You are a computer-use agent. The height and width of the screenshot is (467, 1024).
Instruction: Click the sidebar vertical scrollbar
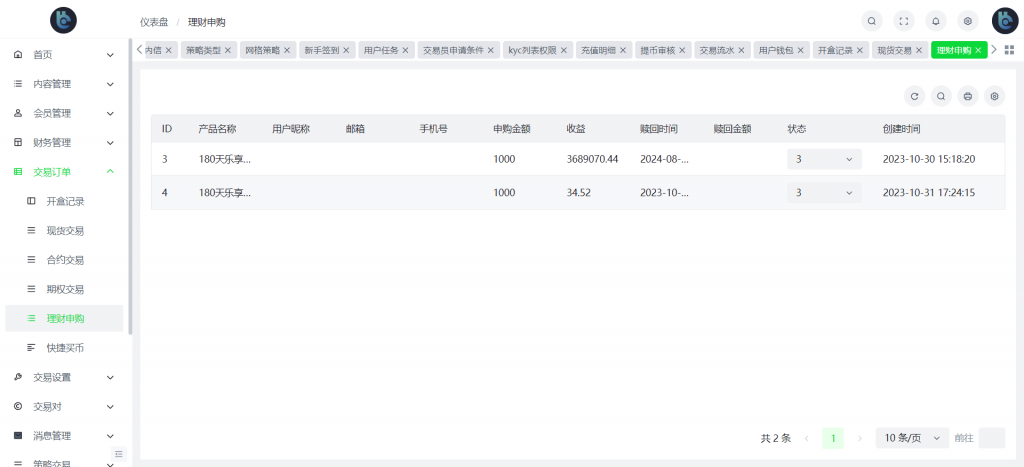pyautogui.click(x=131, y=186)
